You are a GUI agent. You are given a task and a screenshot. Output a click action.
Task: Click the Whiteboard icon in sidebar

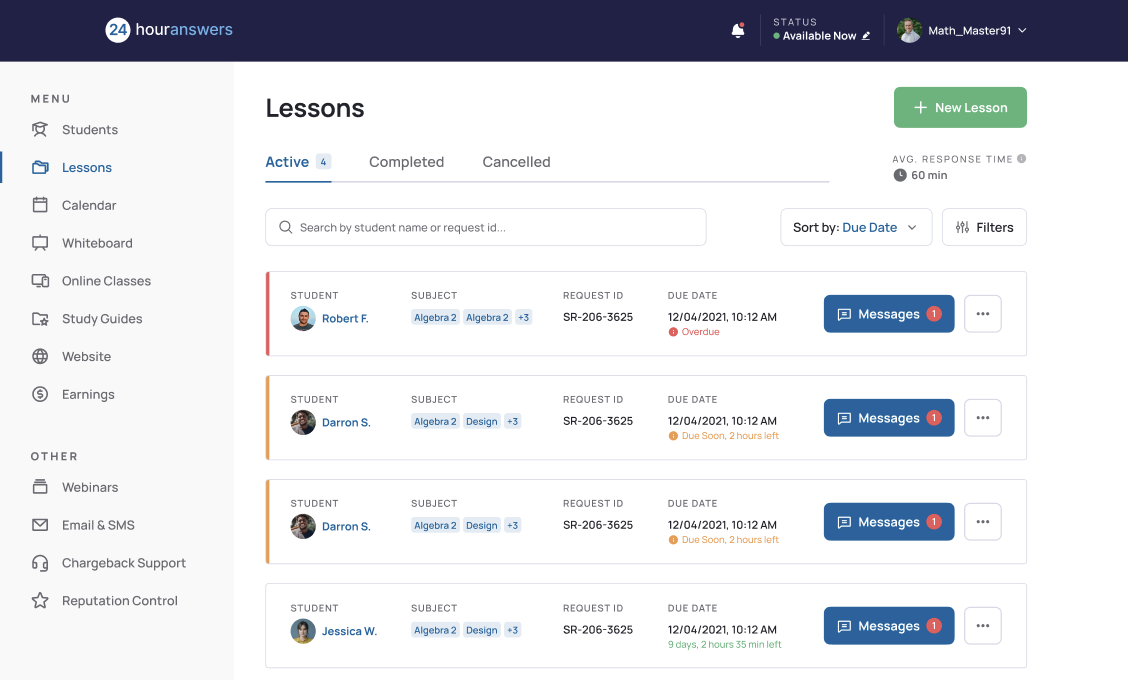(40, 243)
